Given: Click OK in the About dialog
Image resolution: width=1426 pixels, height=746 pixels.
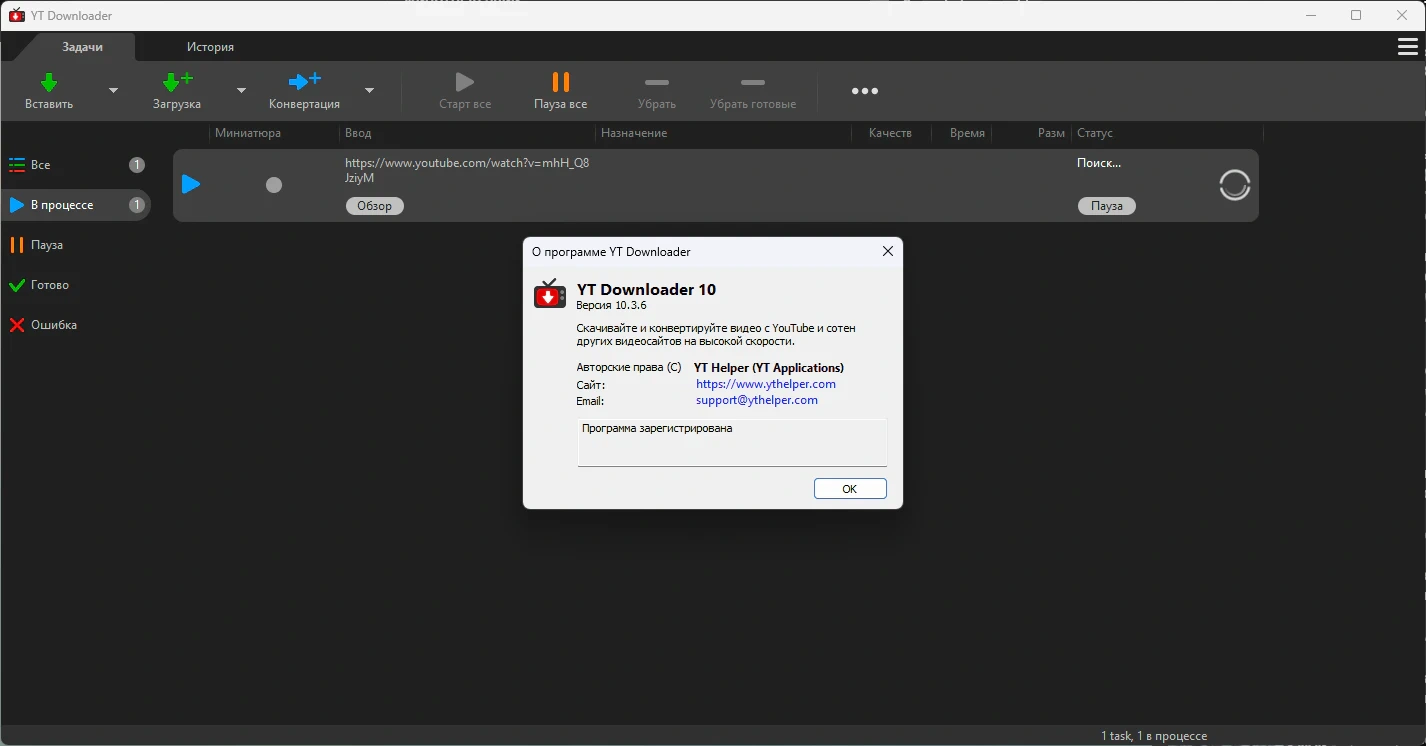Looking at the screenshot, I should [x=850, y=489].
